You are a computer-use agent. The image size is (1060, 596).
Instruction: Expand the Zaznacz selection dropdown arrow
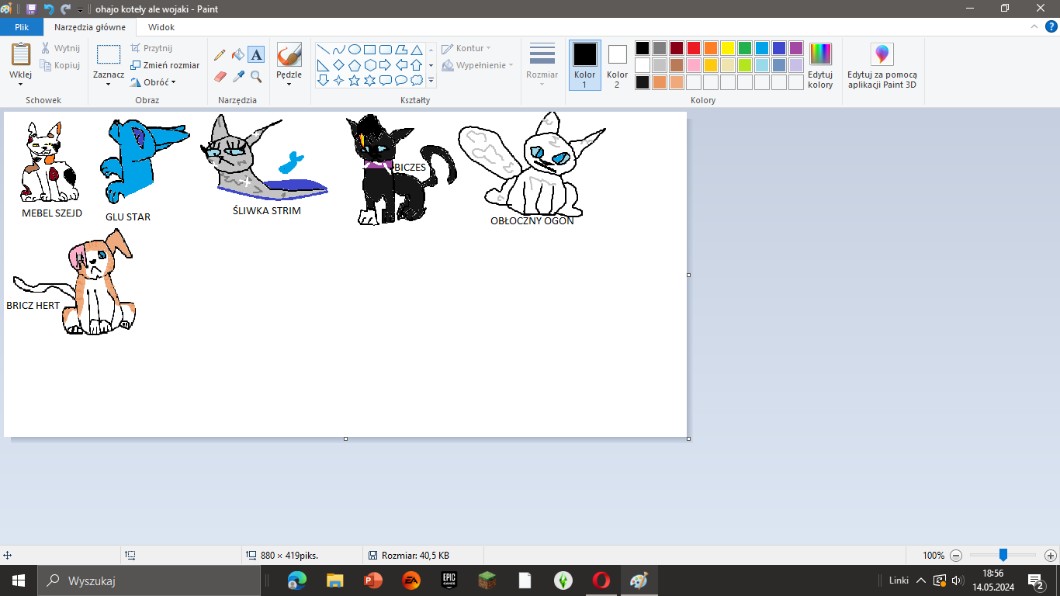(x=108, y=85)
